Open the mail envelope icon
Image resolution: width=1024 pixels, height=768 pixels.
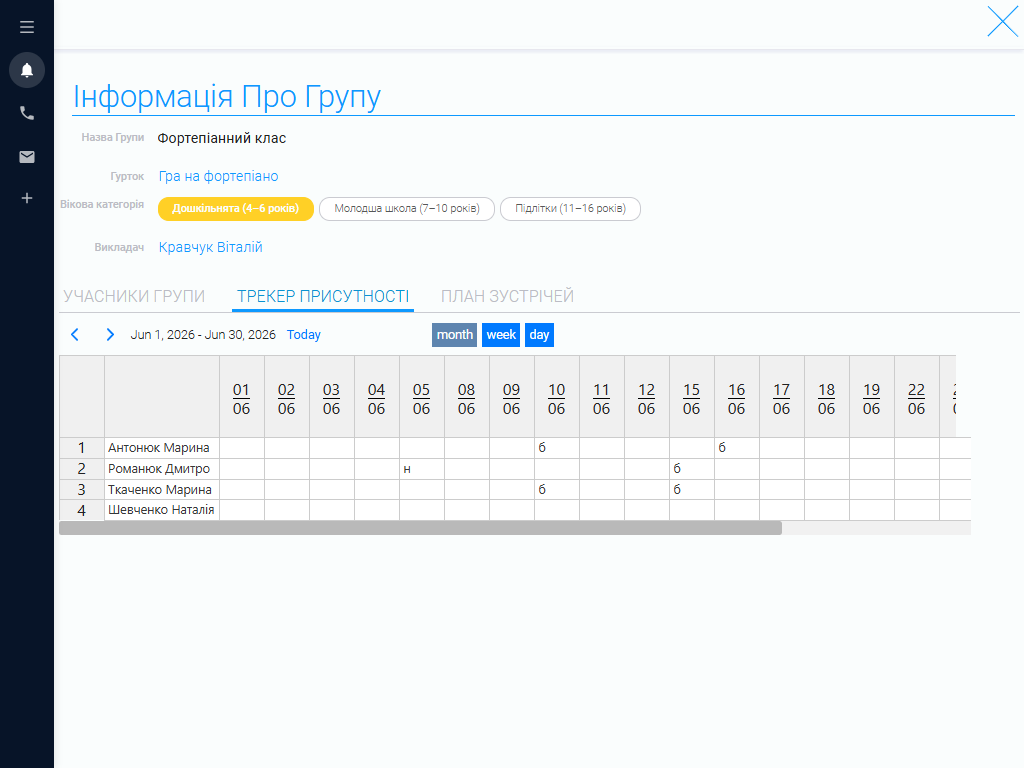point(27,157)
